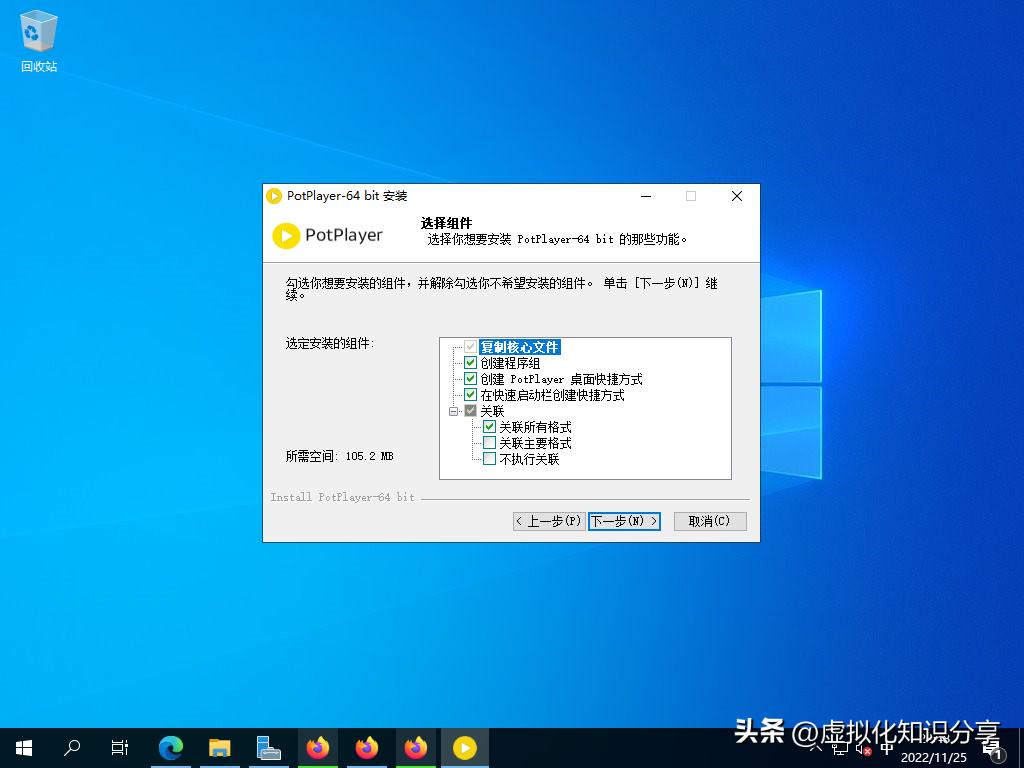Click the network icon in the system tray

tap(840, 749)
